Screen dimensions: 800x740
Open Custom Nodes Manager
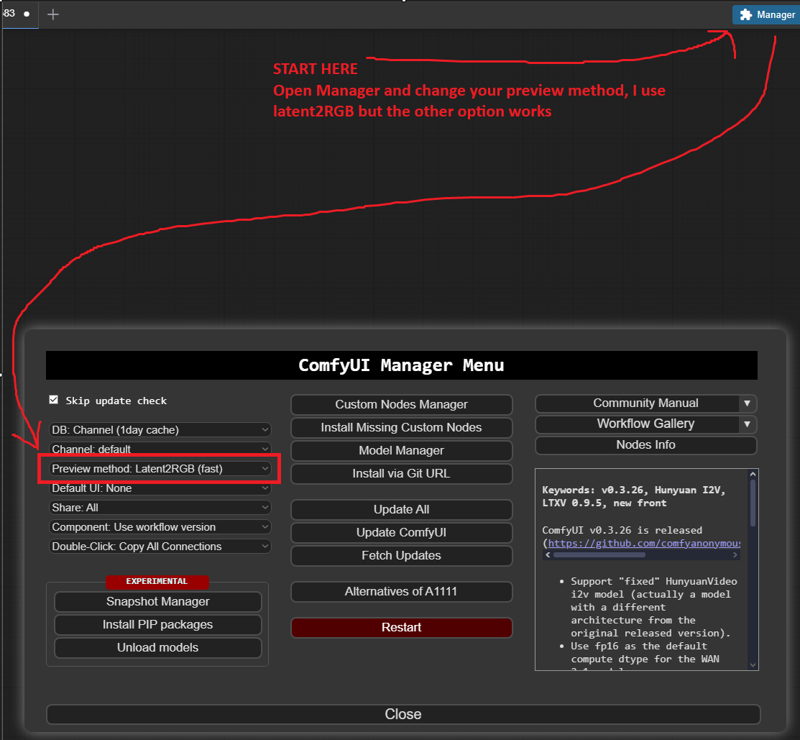tap(402, 404)
